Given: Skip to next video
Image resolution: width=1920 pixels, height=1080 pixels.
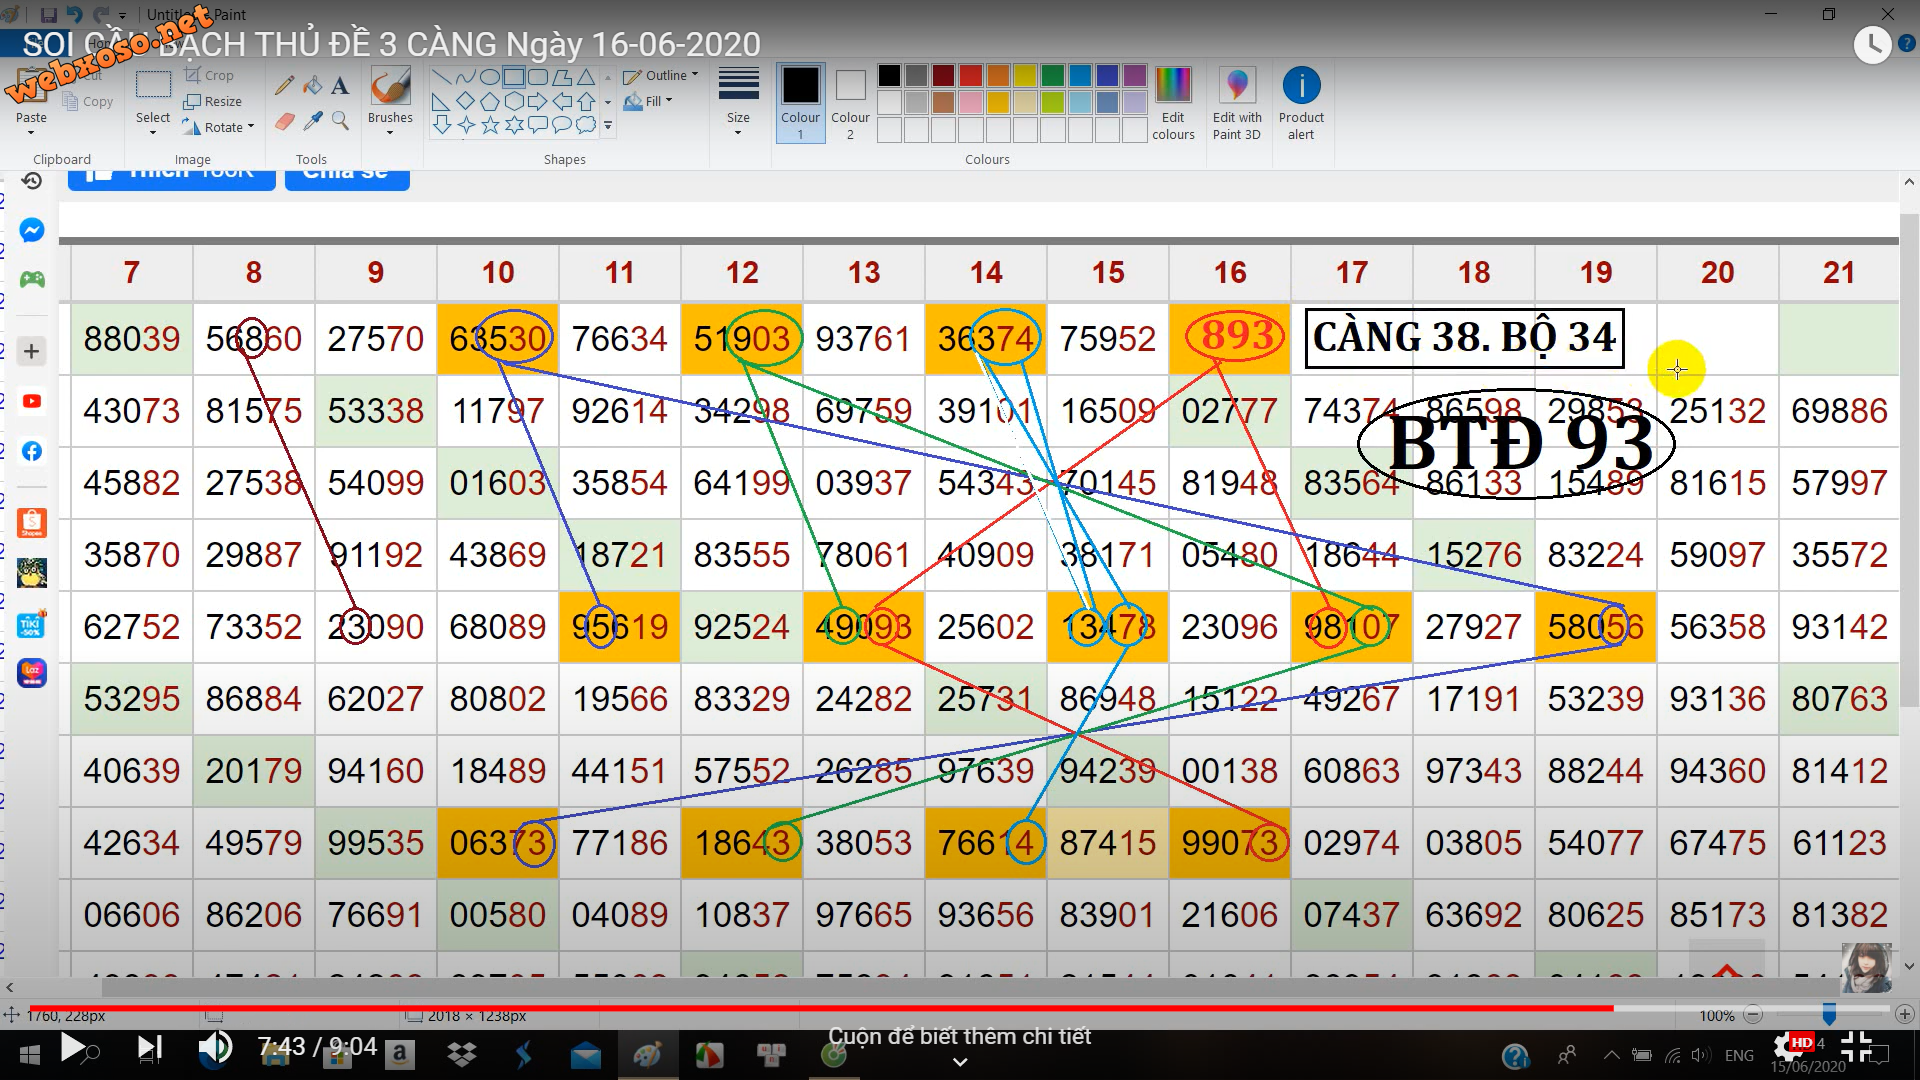Looking at the screenshot, I should (150, 1048).
